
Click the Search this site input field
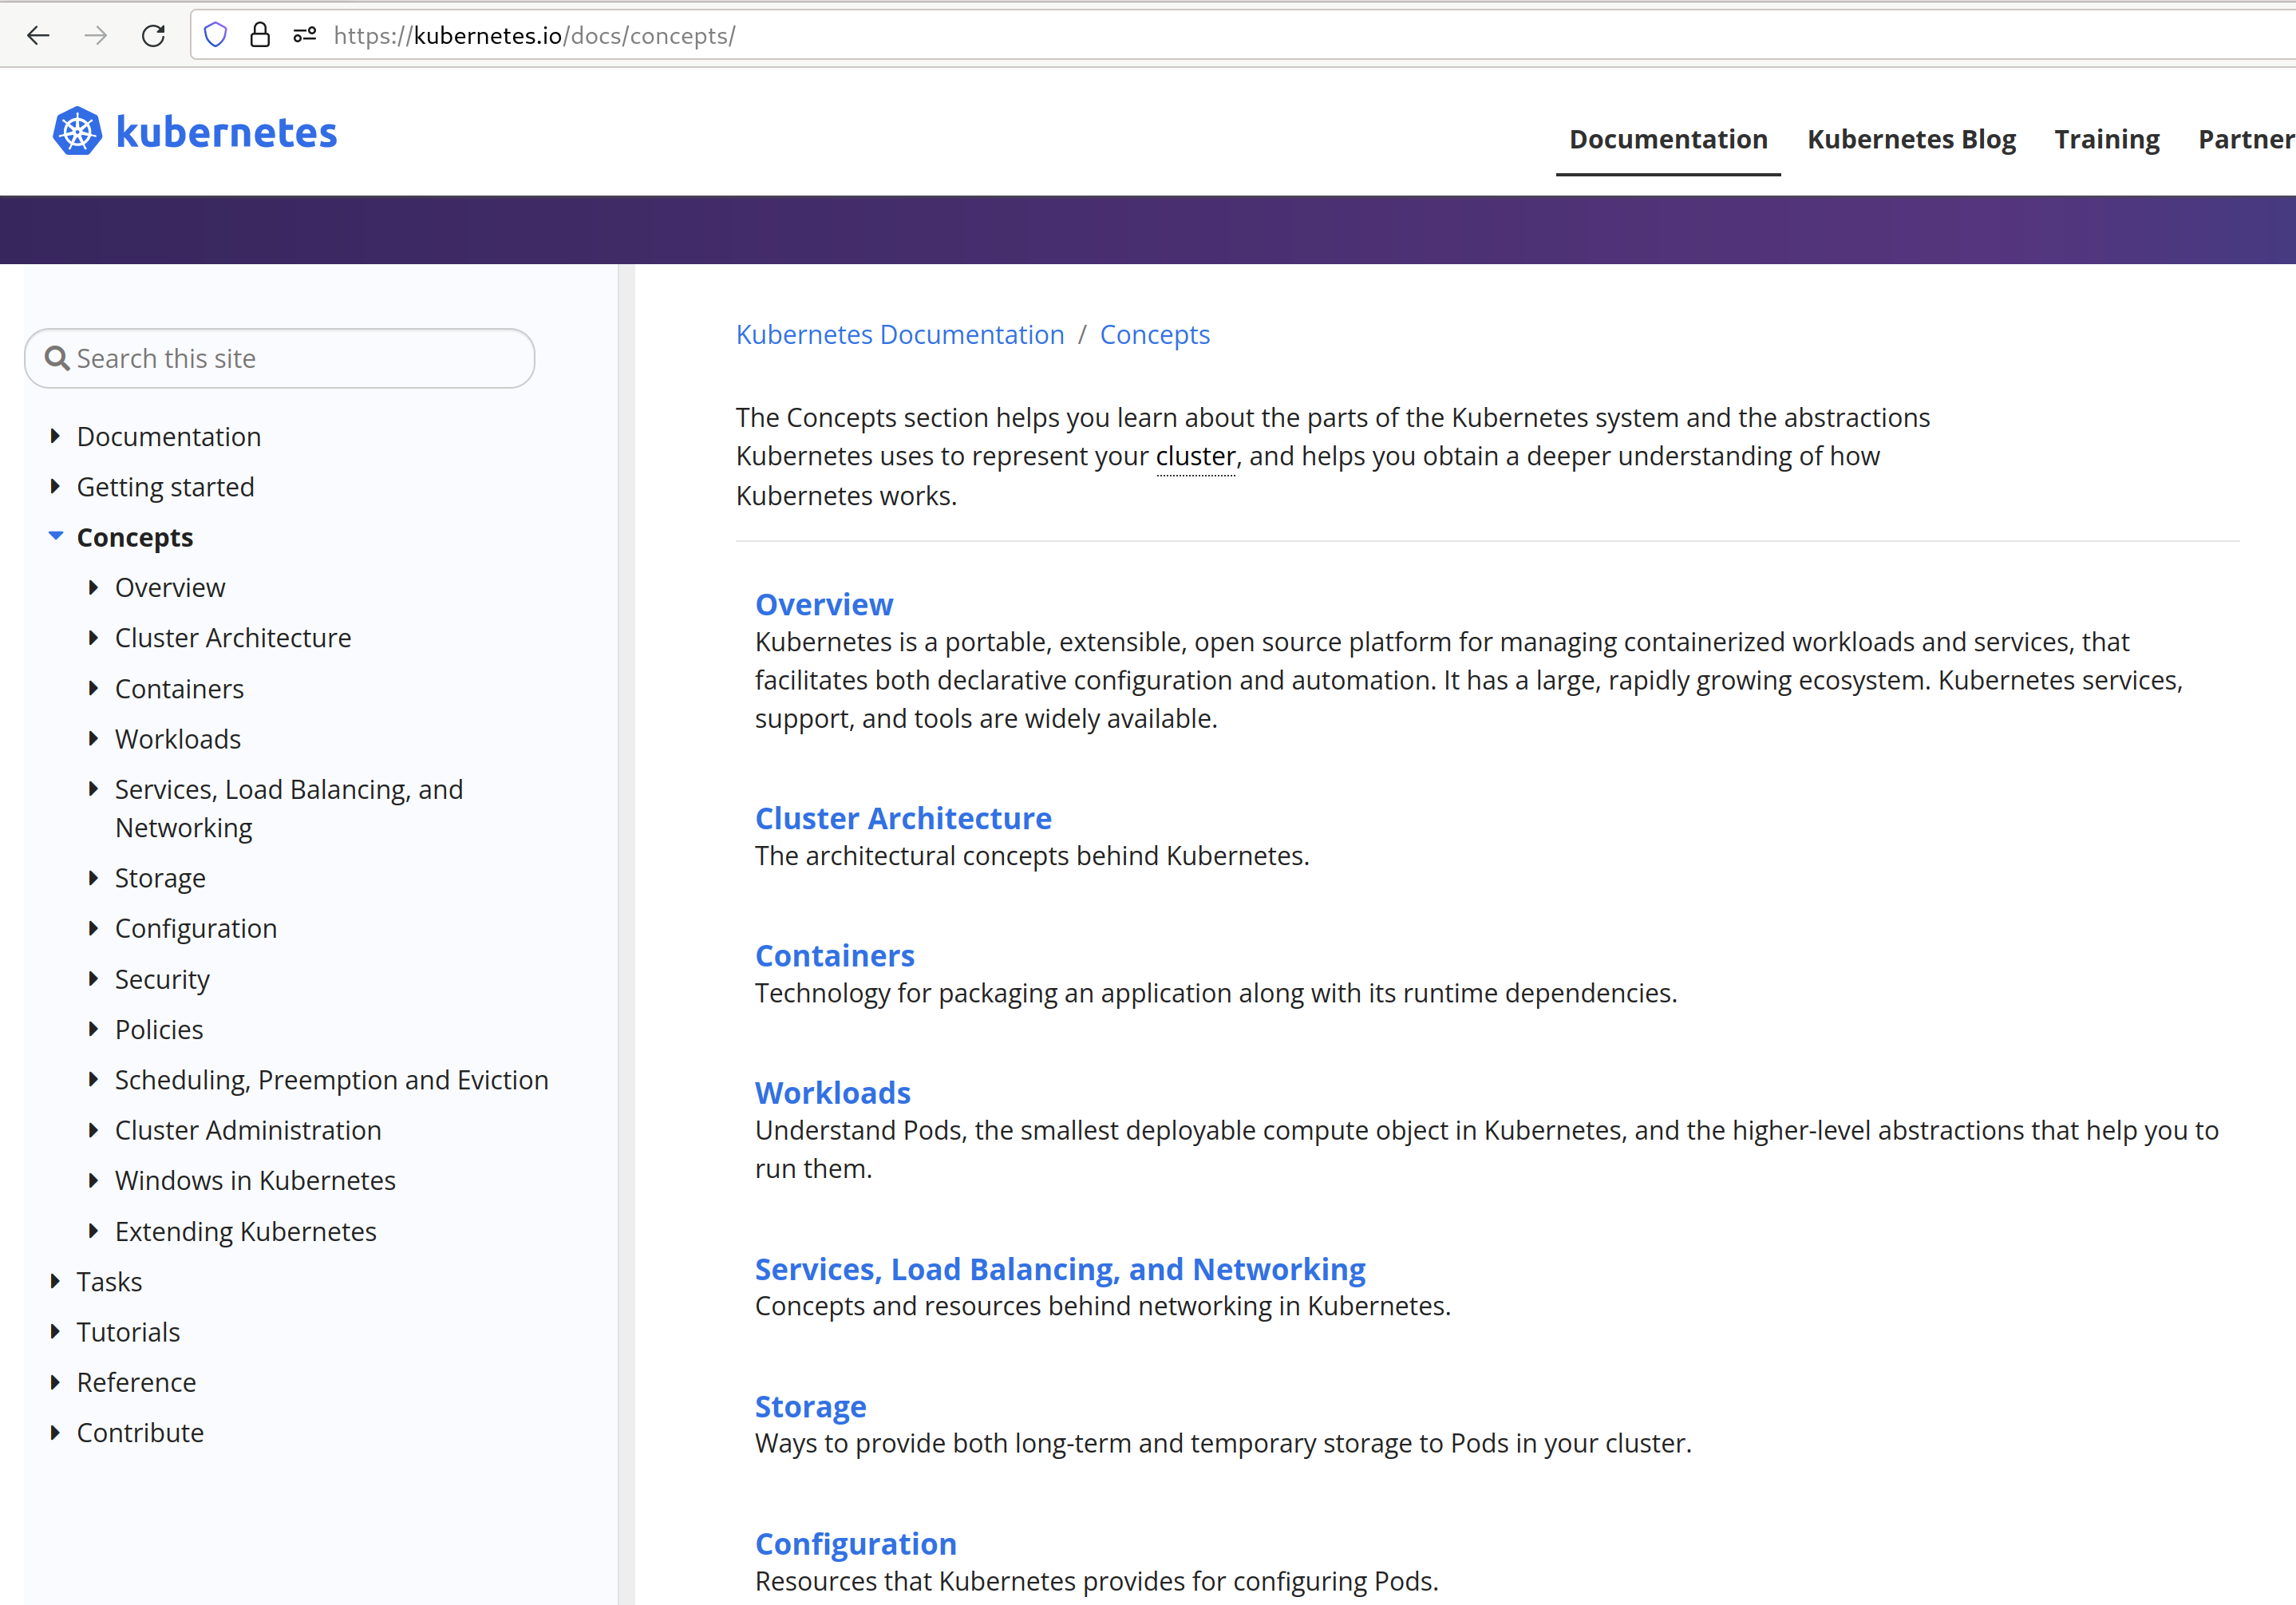click(x=280, y=358)
